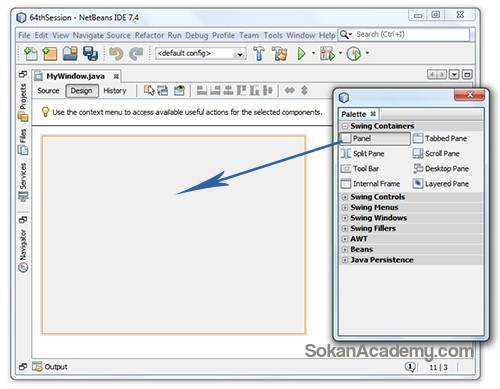Open the Navigate menu

coord(88,35)
